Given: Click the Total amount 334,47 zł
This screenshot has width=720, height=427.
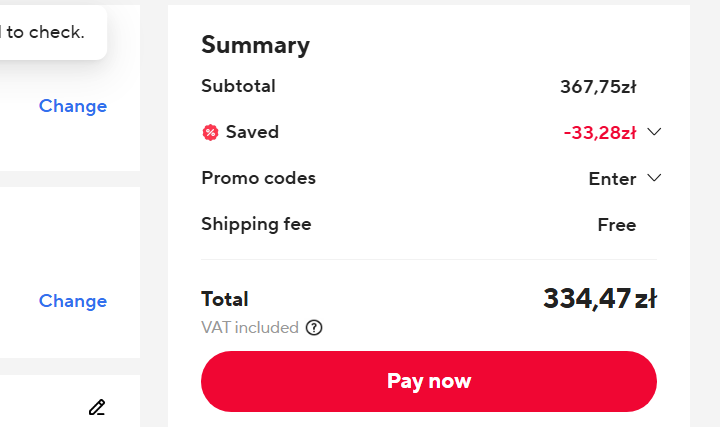Looking at the screenshot, I should [599, 298].
